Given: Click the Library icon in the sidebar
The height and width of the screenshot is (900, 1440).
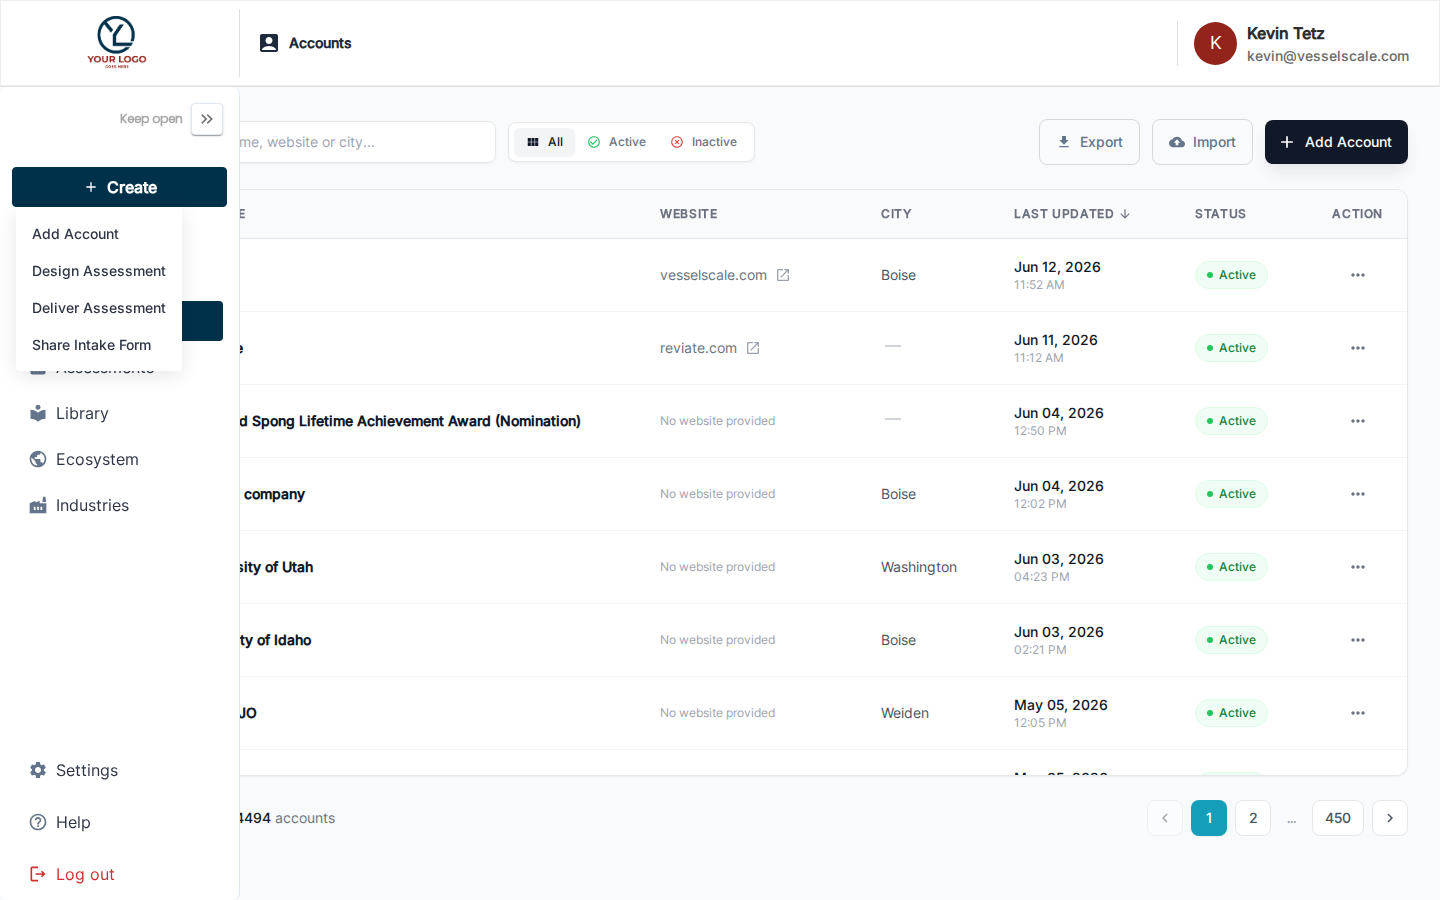Looking at the screenshot, I should tap(38, 413).
